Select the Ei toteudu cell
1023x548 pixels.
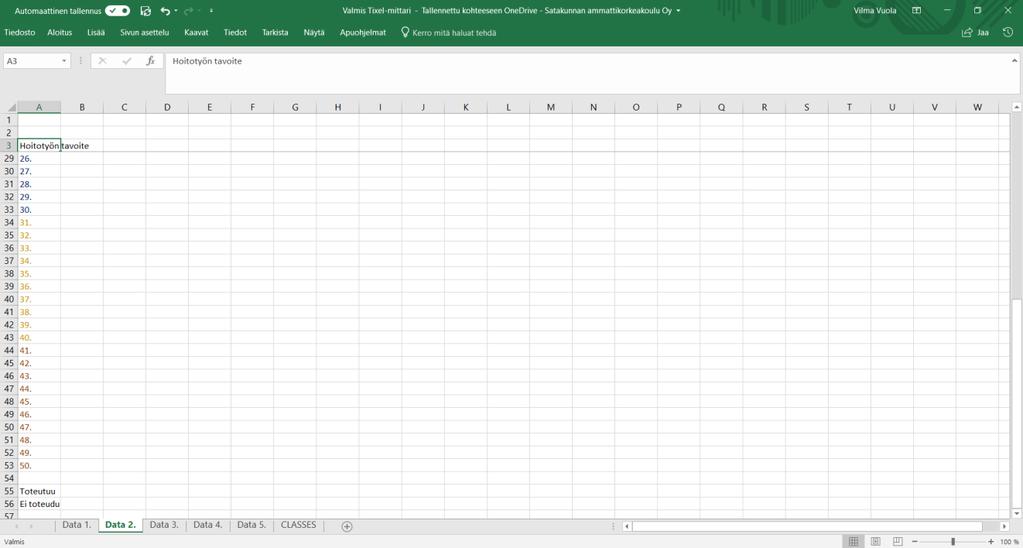39,504
